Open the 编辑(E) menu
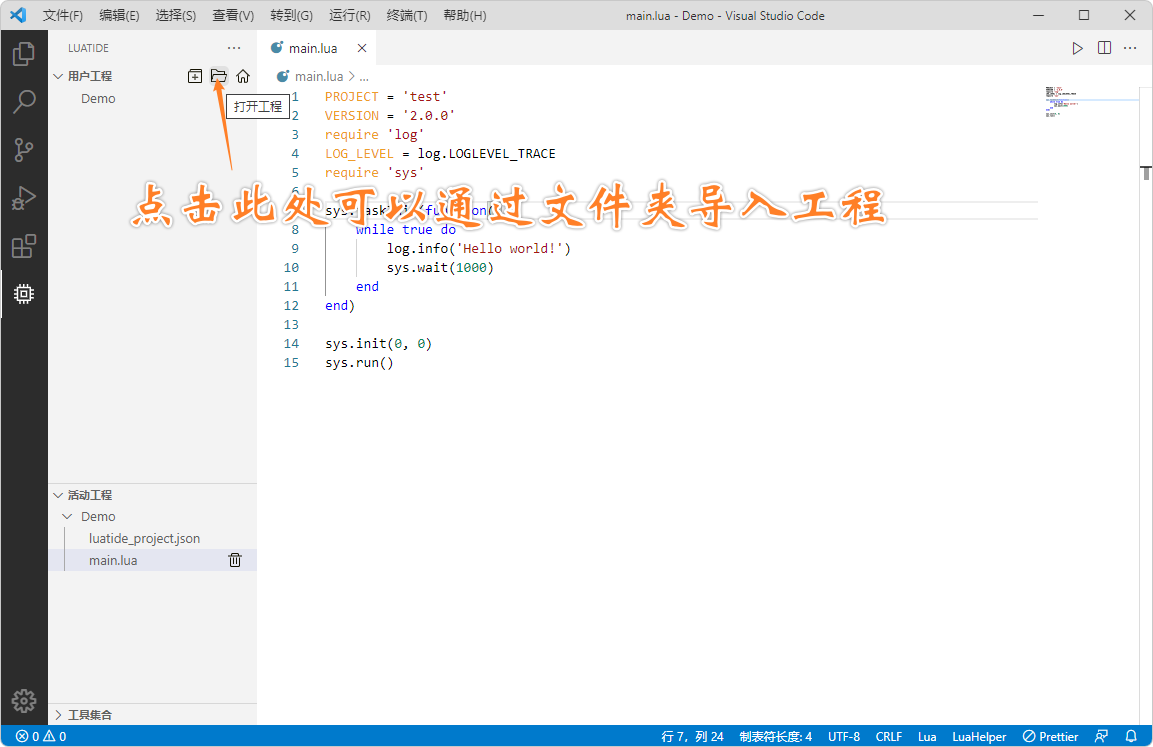 tap(119, 15)
